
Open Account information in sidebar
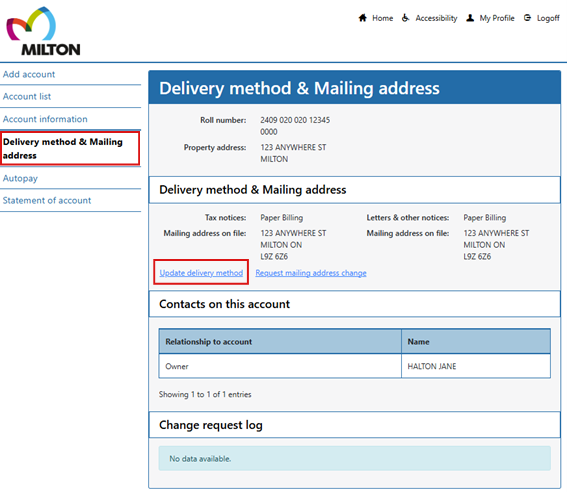coord(45,119)
